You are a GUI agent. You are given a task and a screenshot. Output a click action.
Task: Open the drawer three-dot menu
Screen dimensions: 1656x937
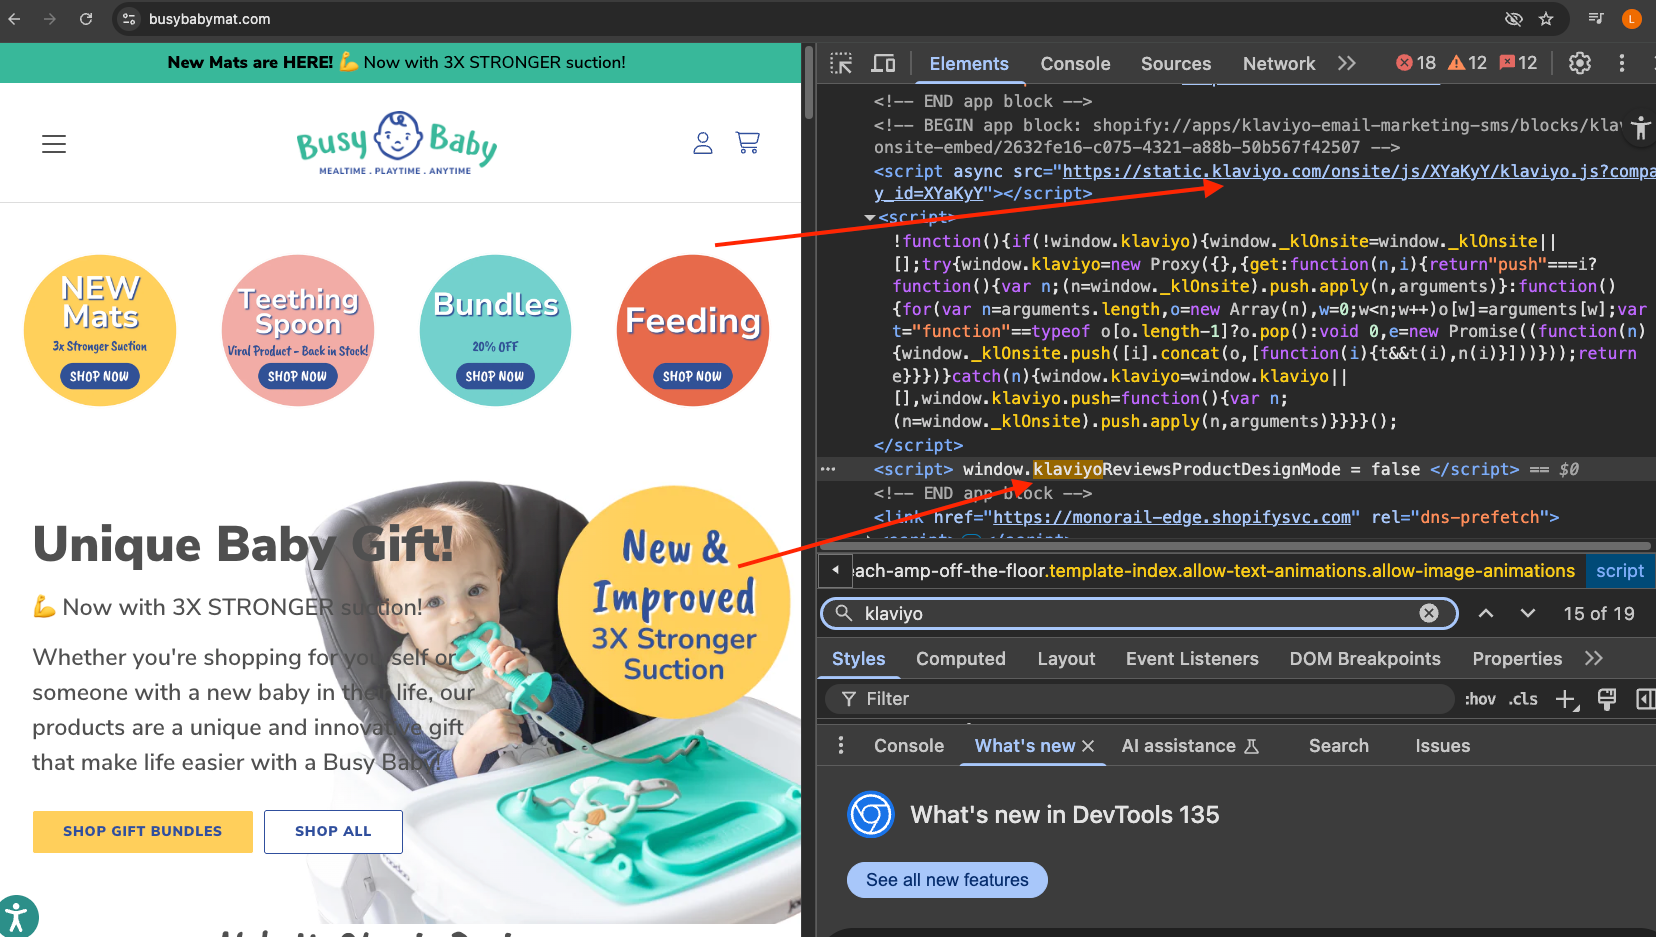841,746
